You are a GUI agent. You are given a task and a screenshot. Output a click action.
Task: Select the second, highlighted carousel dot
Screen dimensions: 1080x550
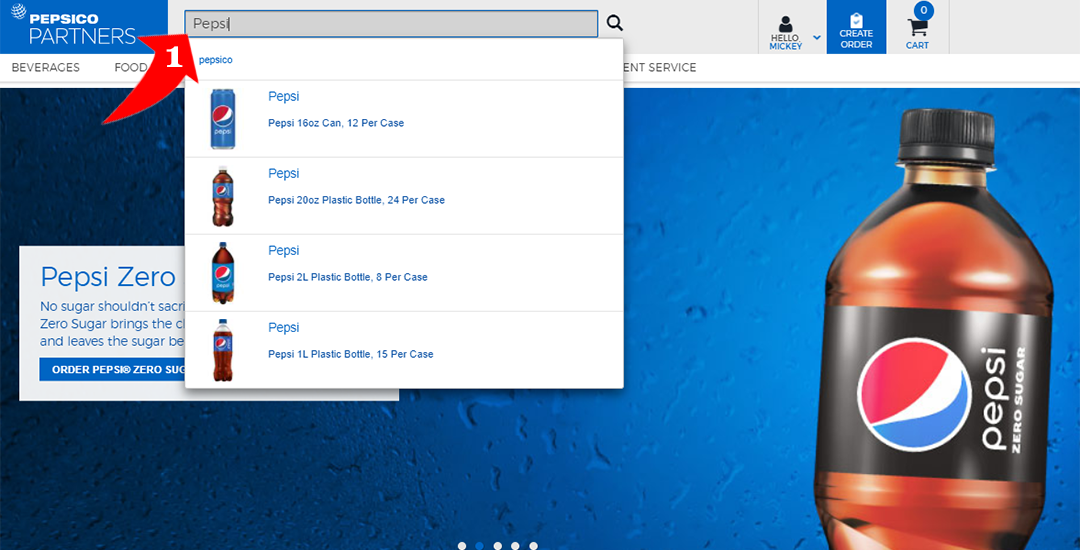click(x=480, y=546)
